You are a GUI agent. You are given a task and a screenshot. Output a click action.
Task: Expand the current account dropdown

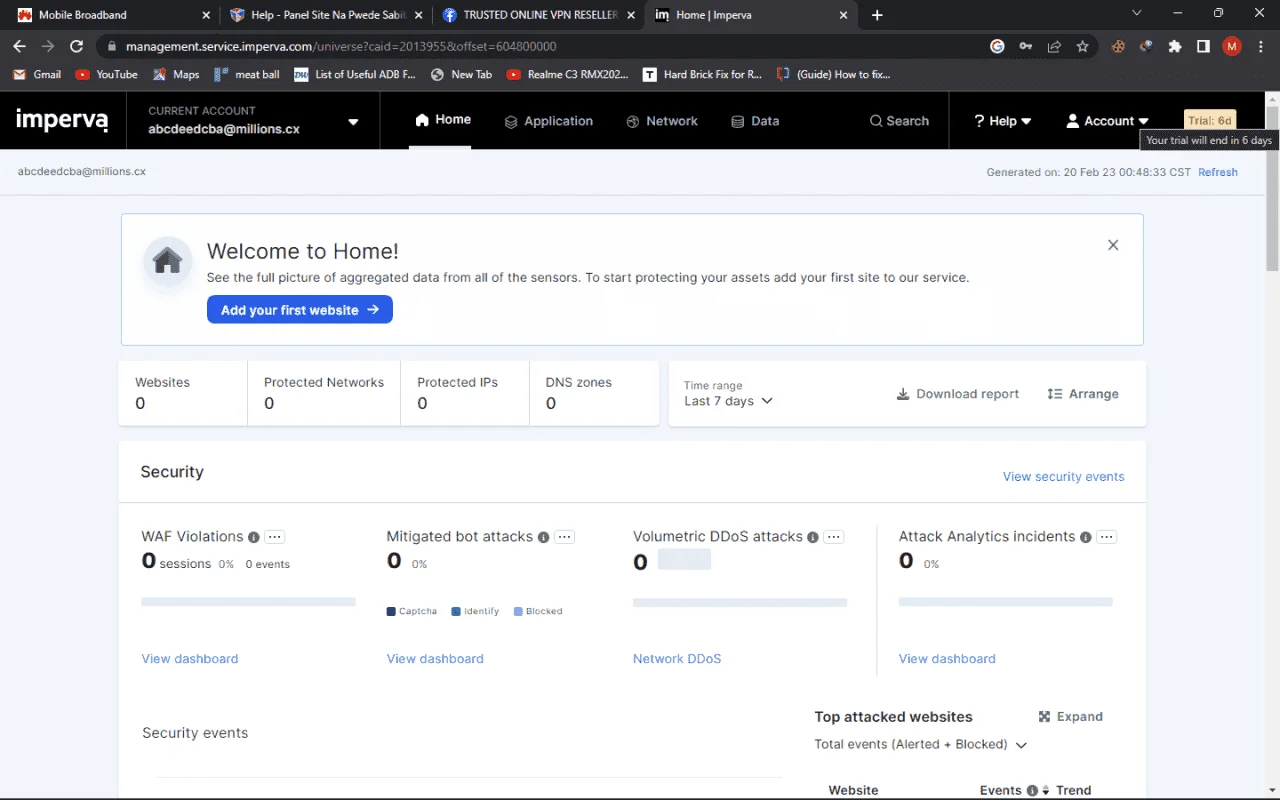353,122
